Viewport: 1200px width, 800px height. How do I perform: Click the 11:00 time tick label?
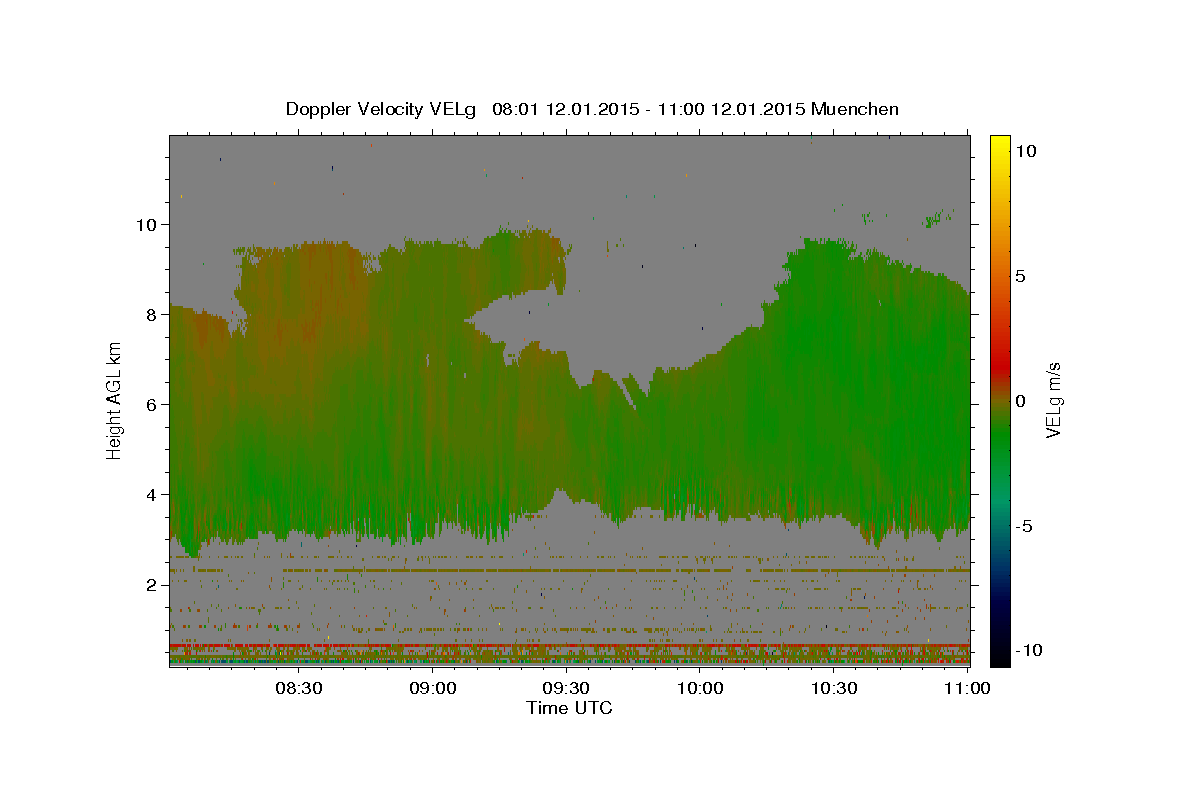pyautogui.click(x=966, y=688)
